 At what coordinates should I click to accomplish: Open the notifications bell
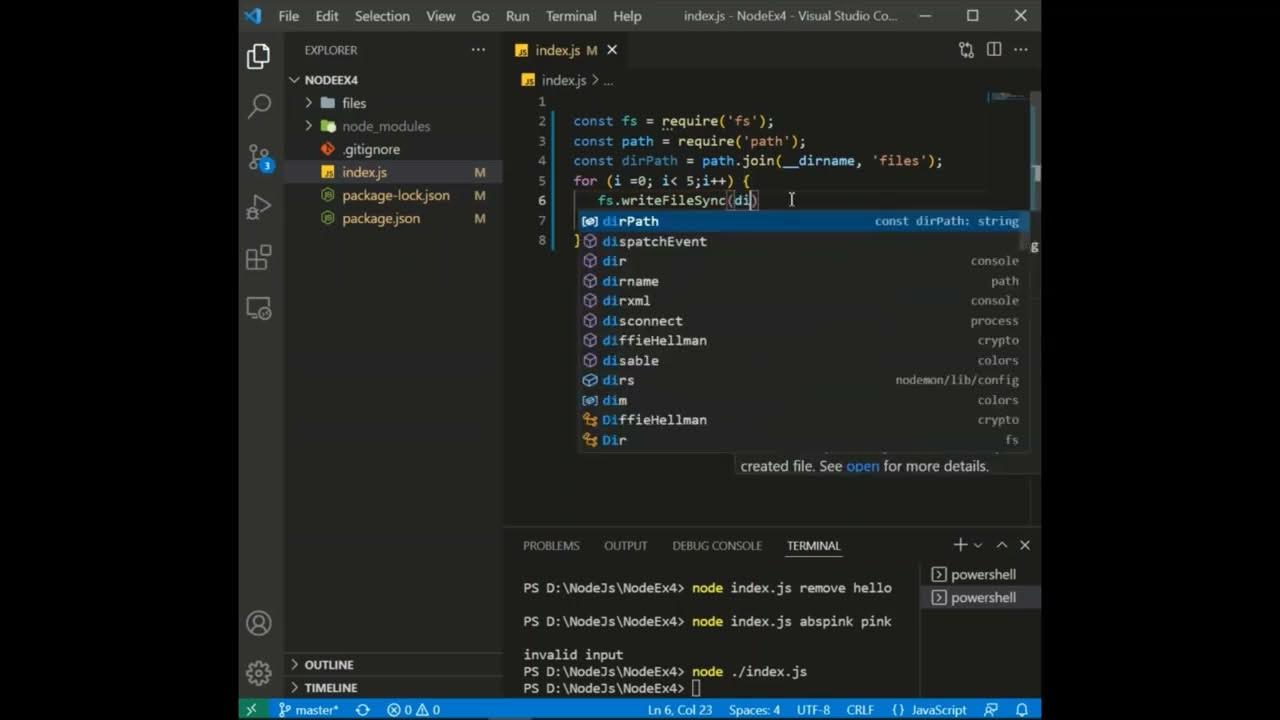pos(1022,710)
